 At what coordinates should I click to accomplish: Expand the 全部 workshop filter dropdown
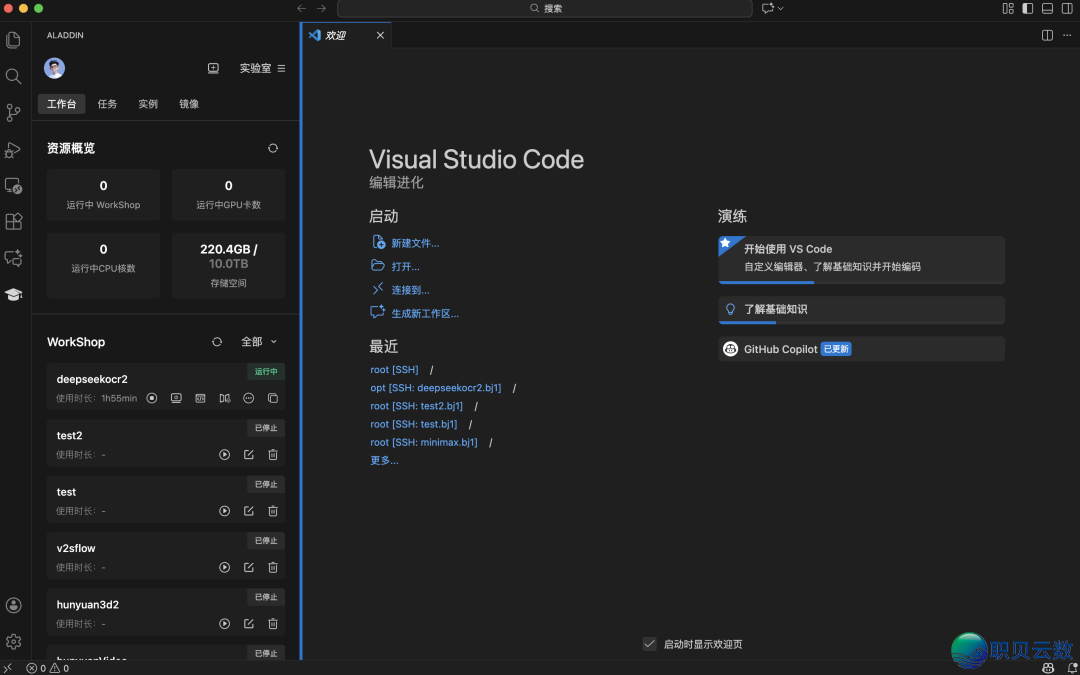click(259, 342)
